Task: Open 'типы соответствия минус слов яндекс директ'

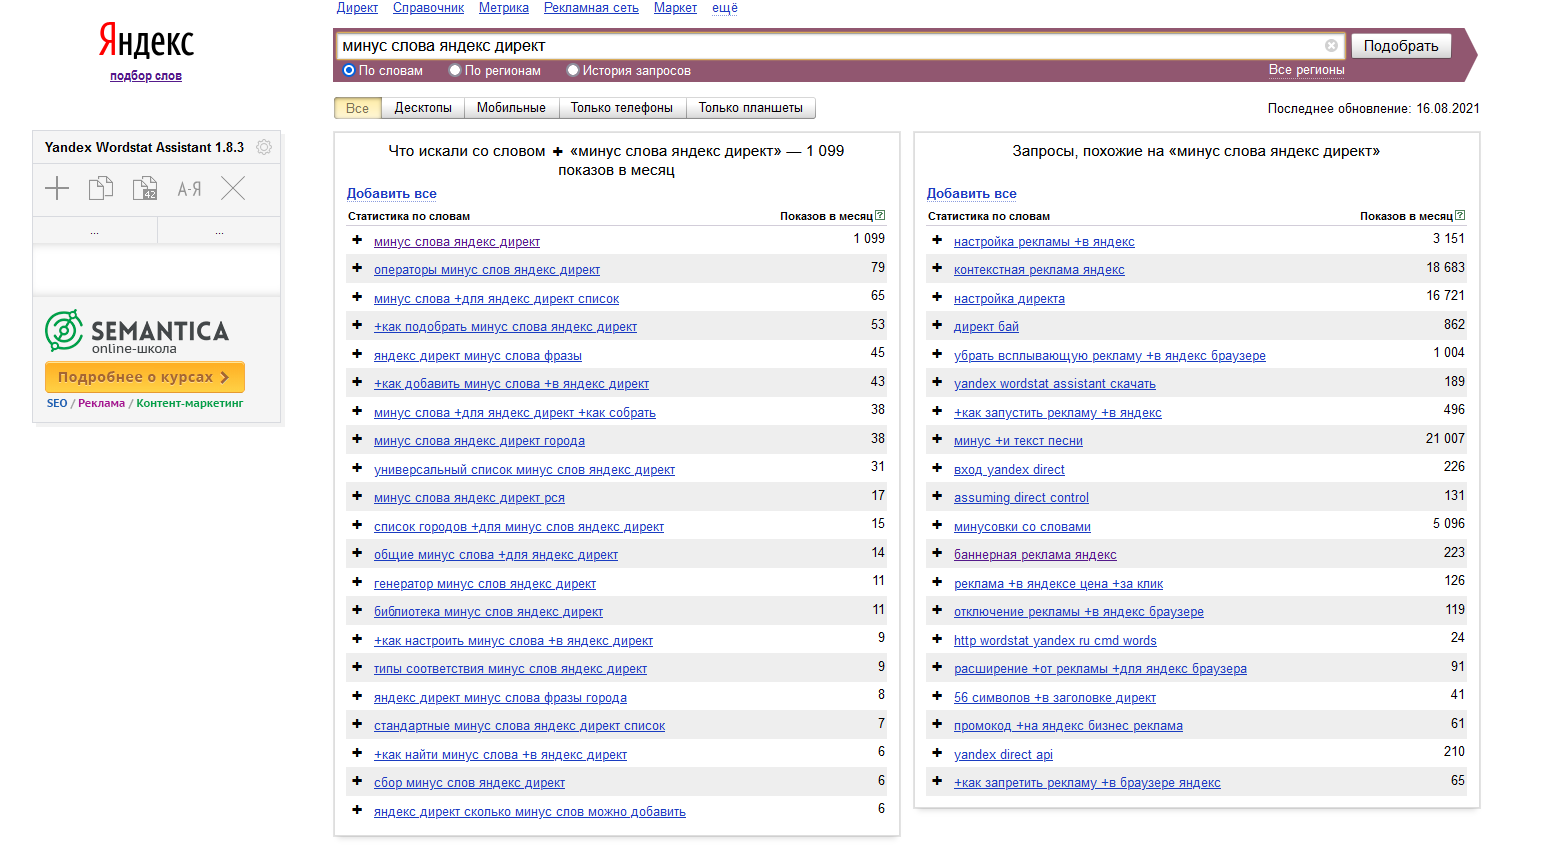Action: point(510,669)
